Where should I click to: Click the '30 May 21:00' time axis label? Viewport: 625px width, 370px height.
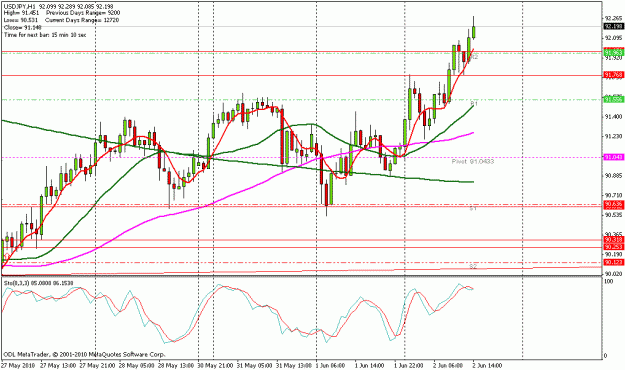coord(215,365)
